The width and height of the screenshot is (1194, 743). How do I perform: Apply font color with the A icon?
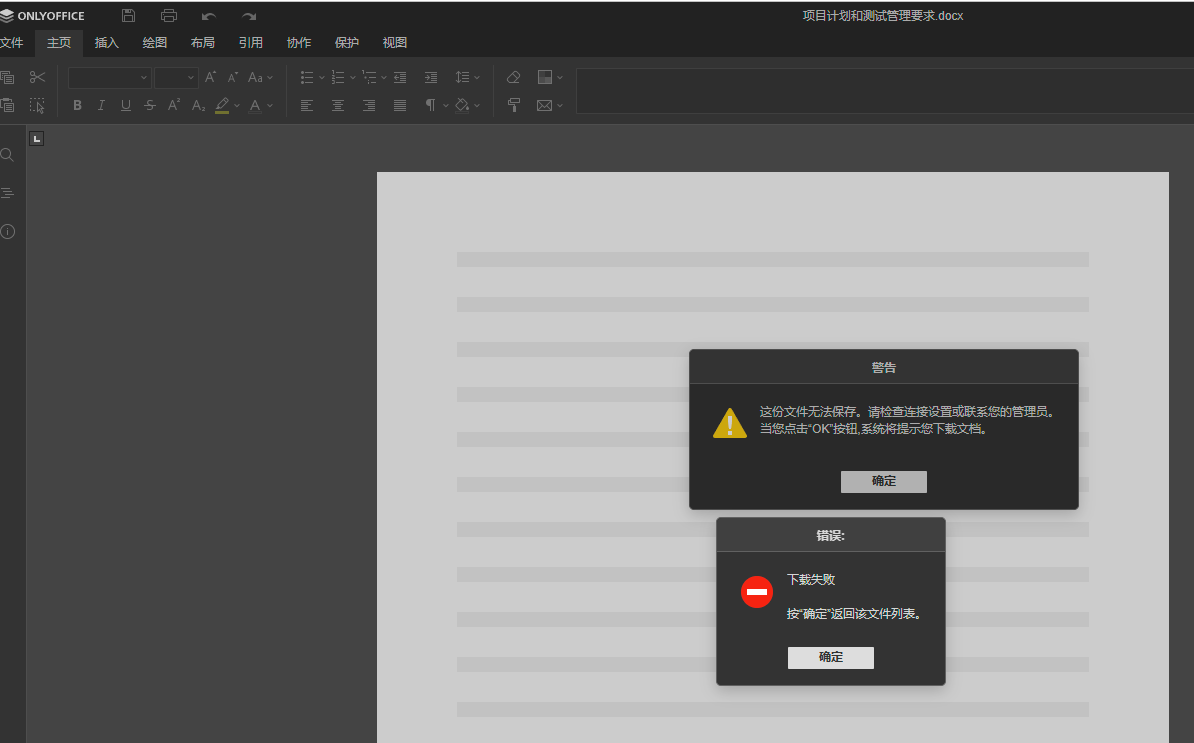click(255, 105)
